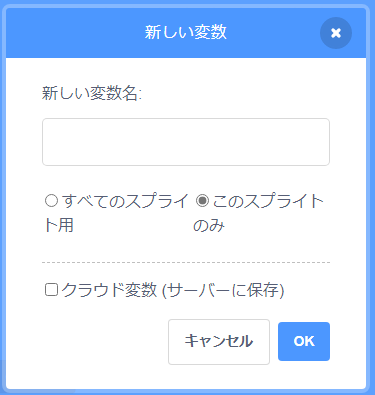Cancel variable creation via キャンセル
The image size is (375, 395).
coord(219,342)
